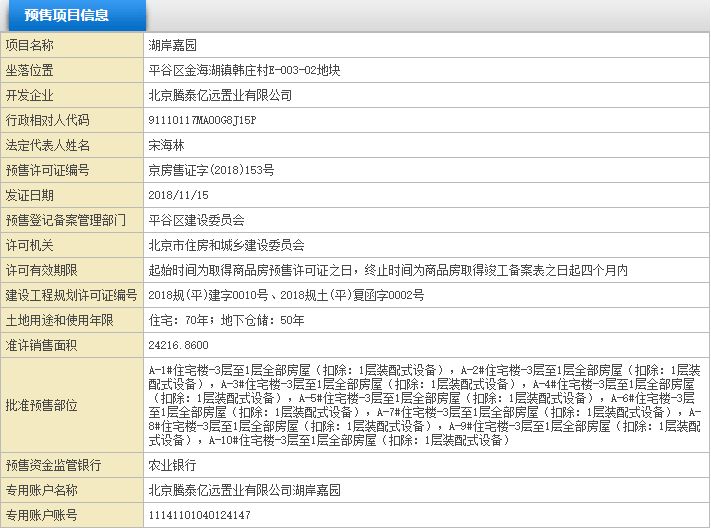Viewport: 711px width, 528px height.
Task: Click the project name 湖岸嘉园 value
Action: [173, 45]
